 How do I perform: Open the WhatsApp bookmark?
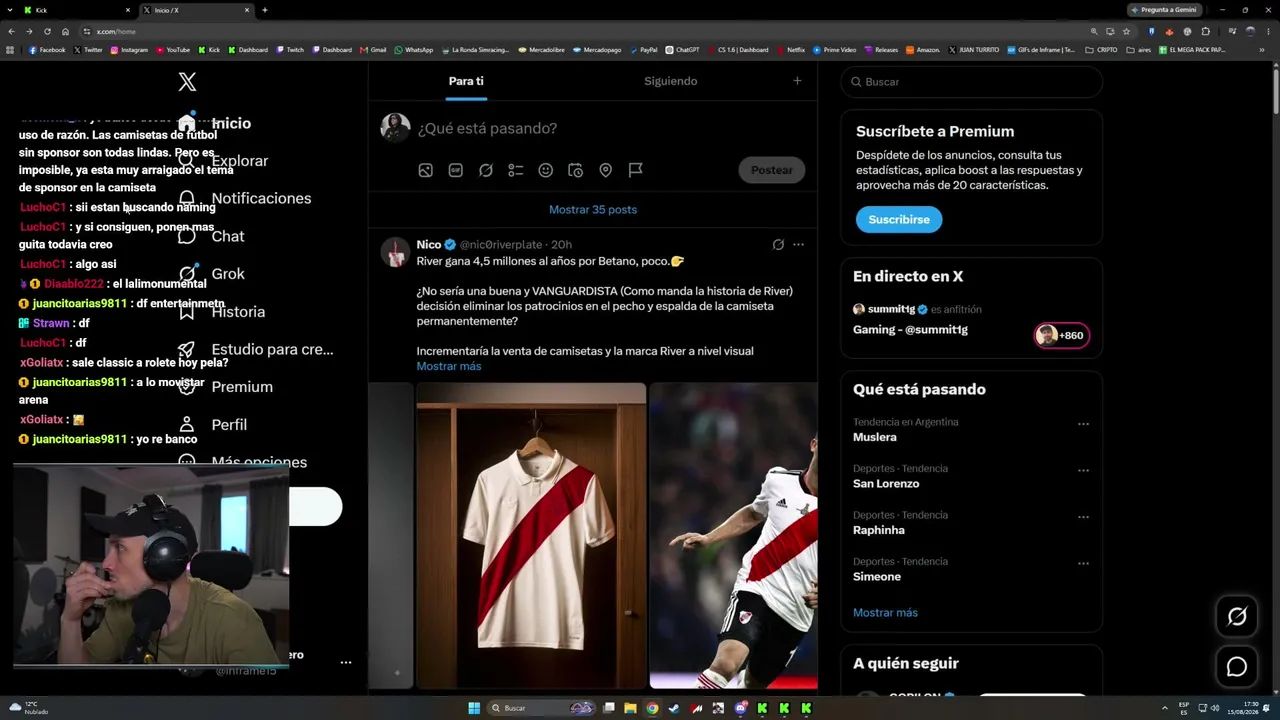pyautogui.click(x=414, y=50)
